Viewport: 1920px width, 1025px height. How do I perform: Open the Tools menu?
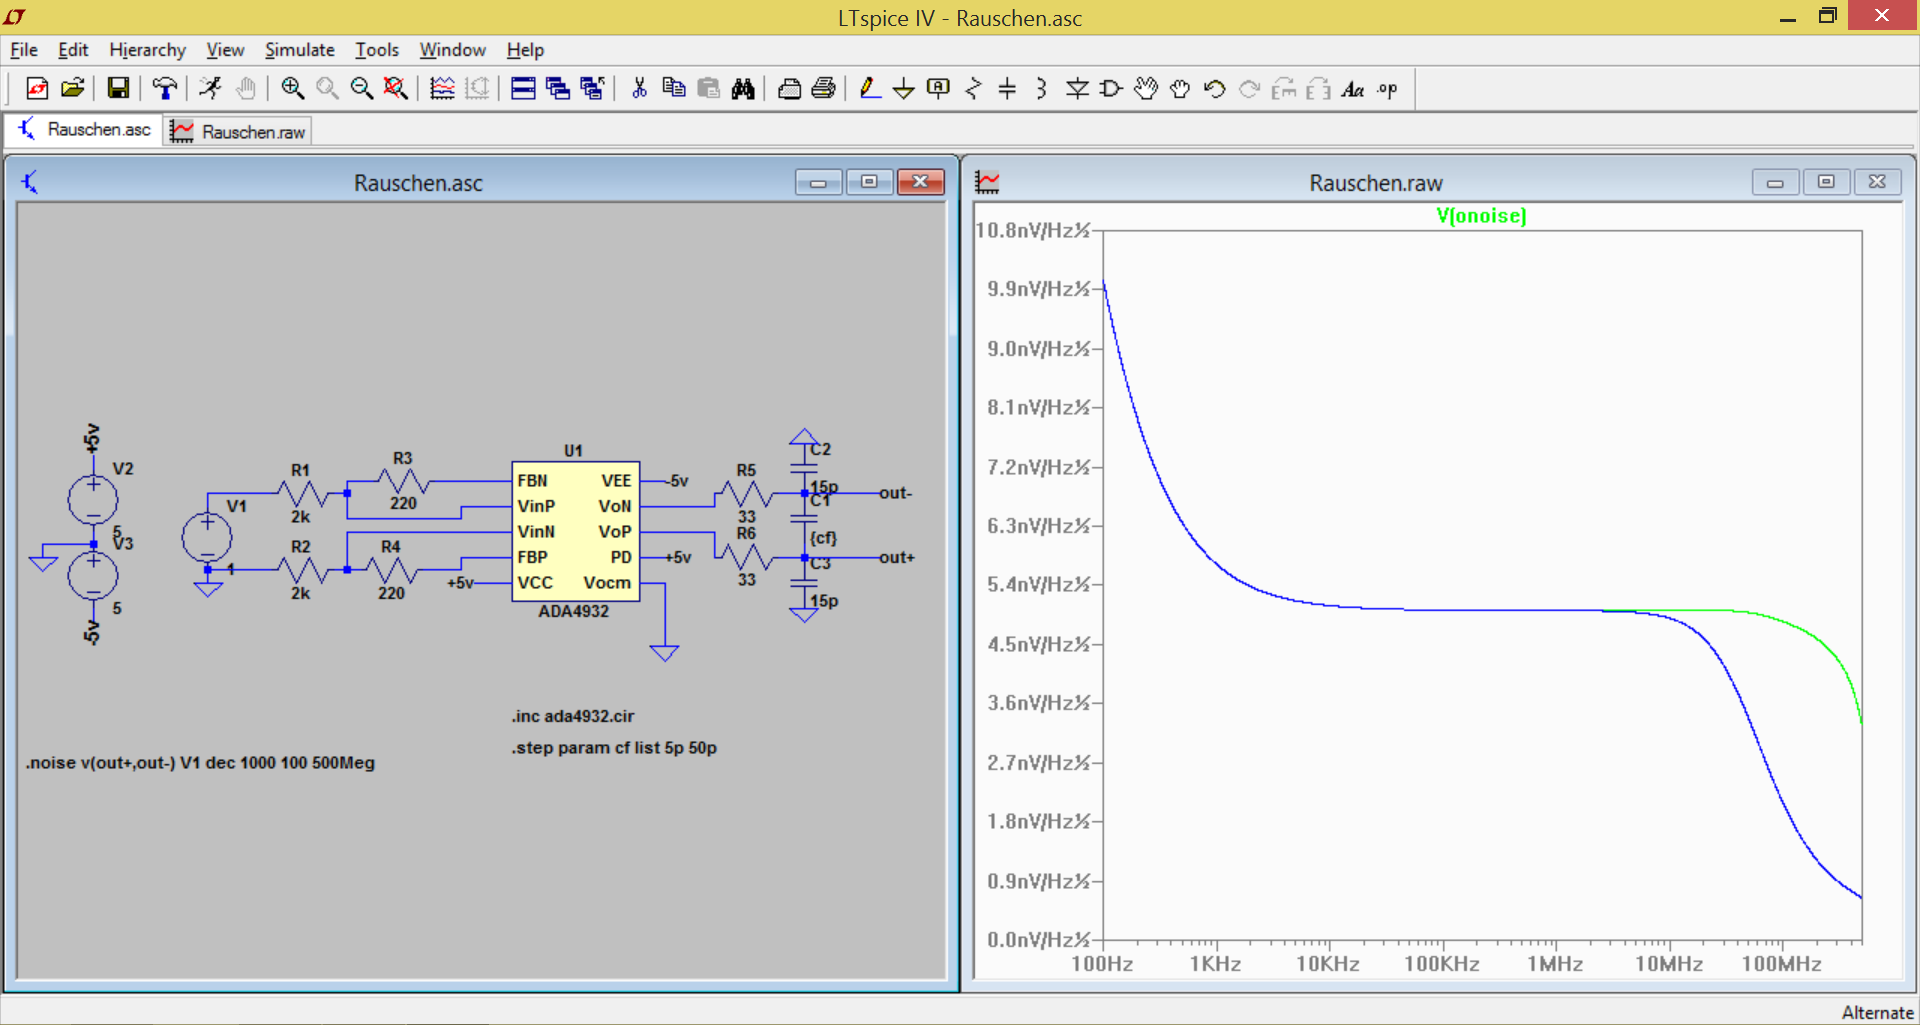pyautogui.click(x=377, y=50)
